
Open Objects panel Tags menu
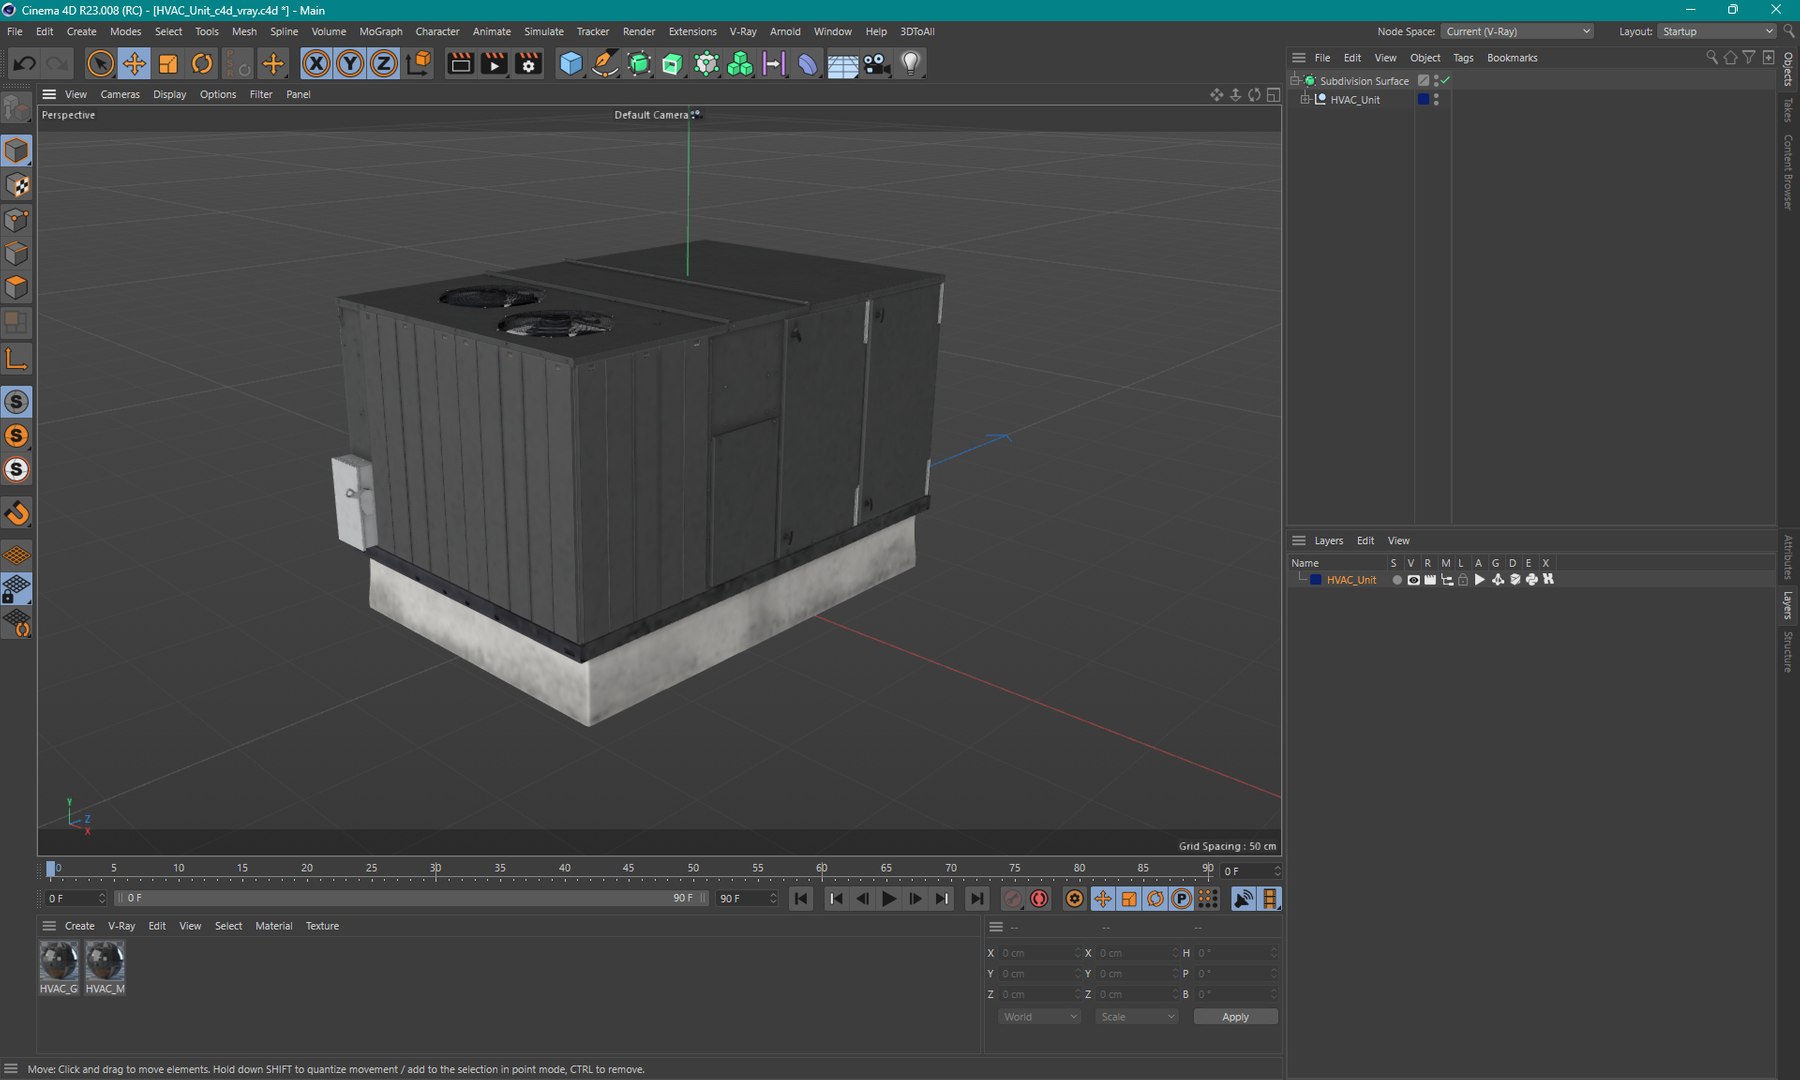(x=1463, y=58)
